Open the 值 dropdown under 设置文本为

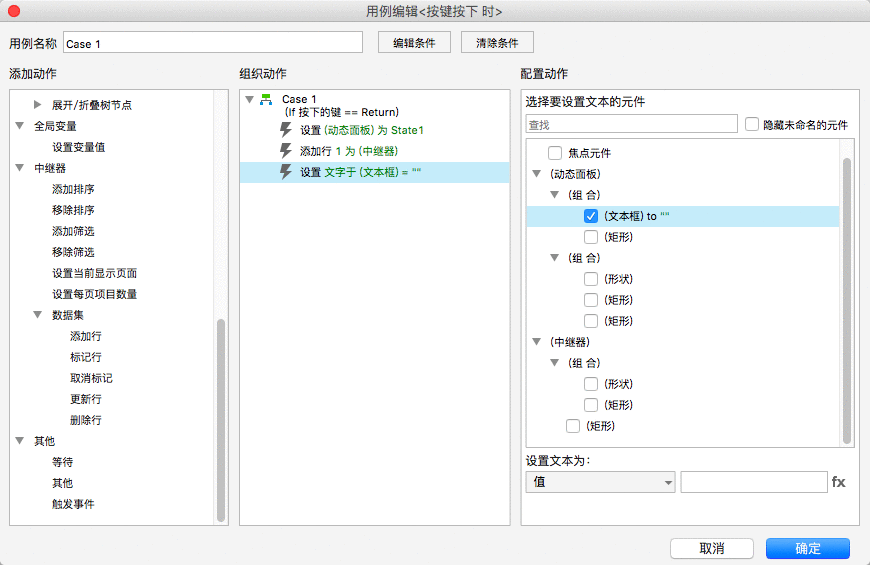pos(600,482)
